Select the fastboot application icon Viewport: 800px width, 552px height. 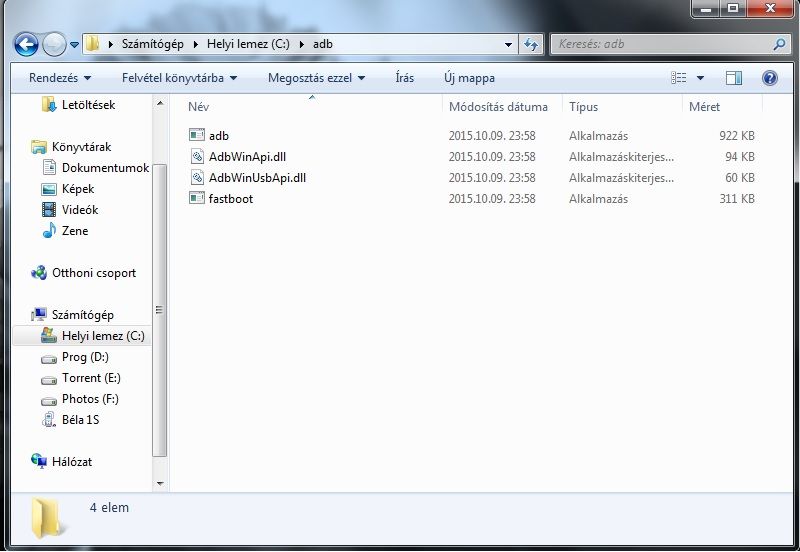(x=197, y=198)
